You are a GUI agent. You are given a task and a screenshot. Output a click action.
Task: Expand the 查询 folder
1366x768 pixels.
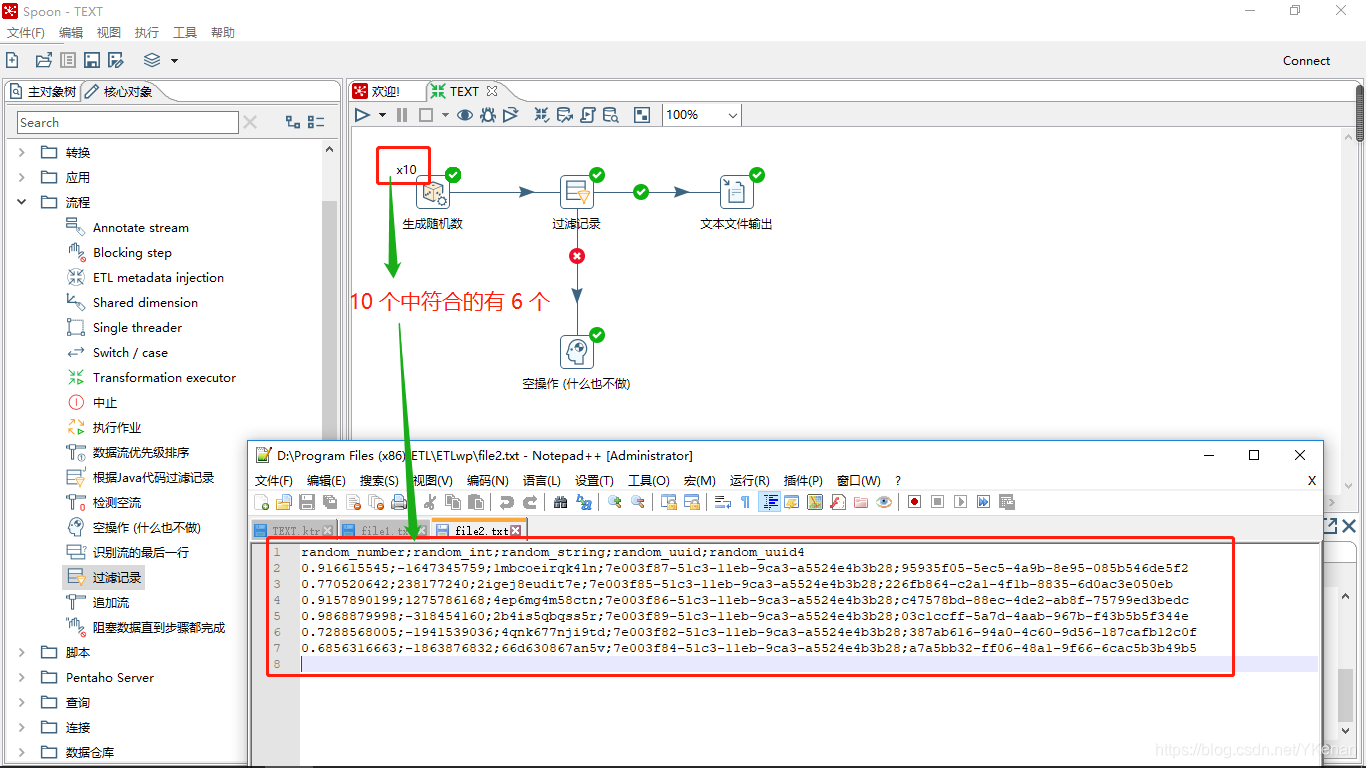(22, 702)
